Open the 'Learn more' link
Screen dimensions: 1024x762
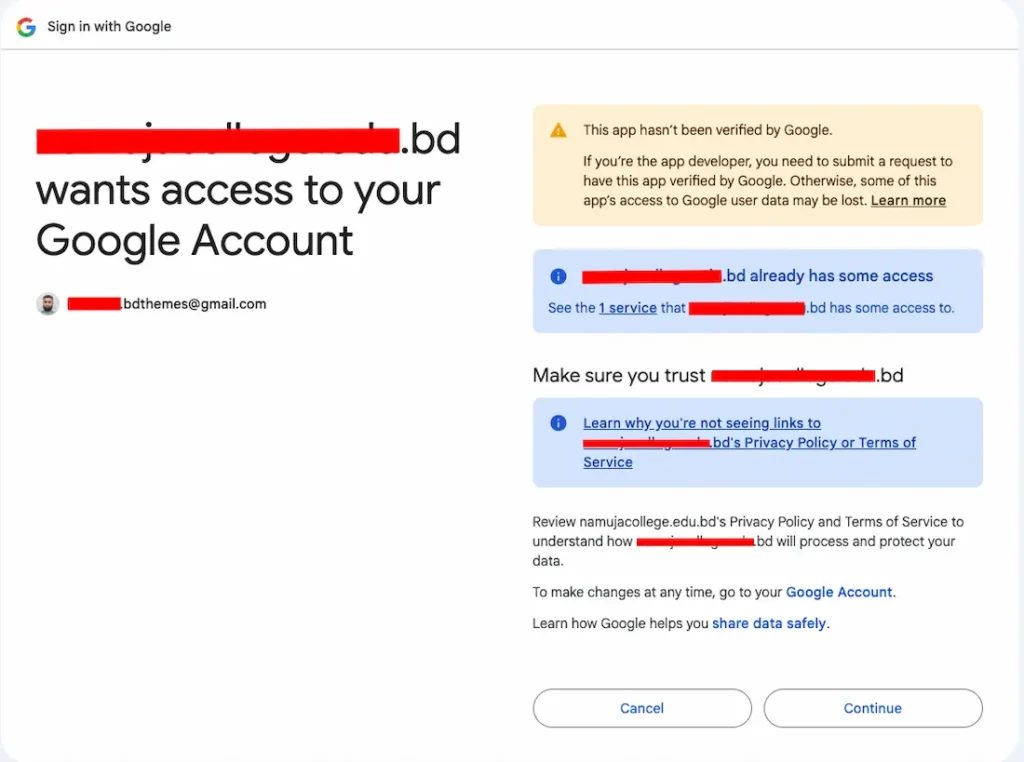click(x=908, y=201)
